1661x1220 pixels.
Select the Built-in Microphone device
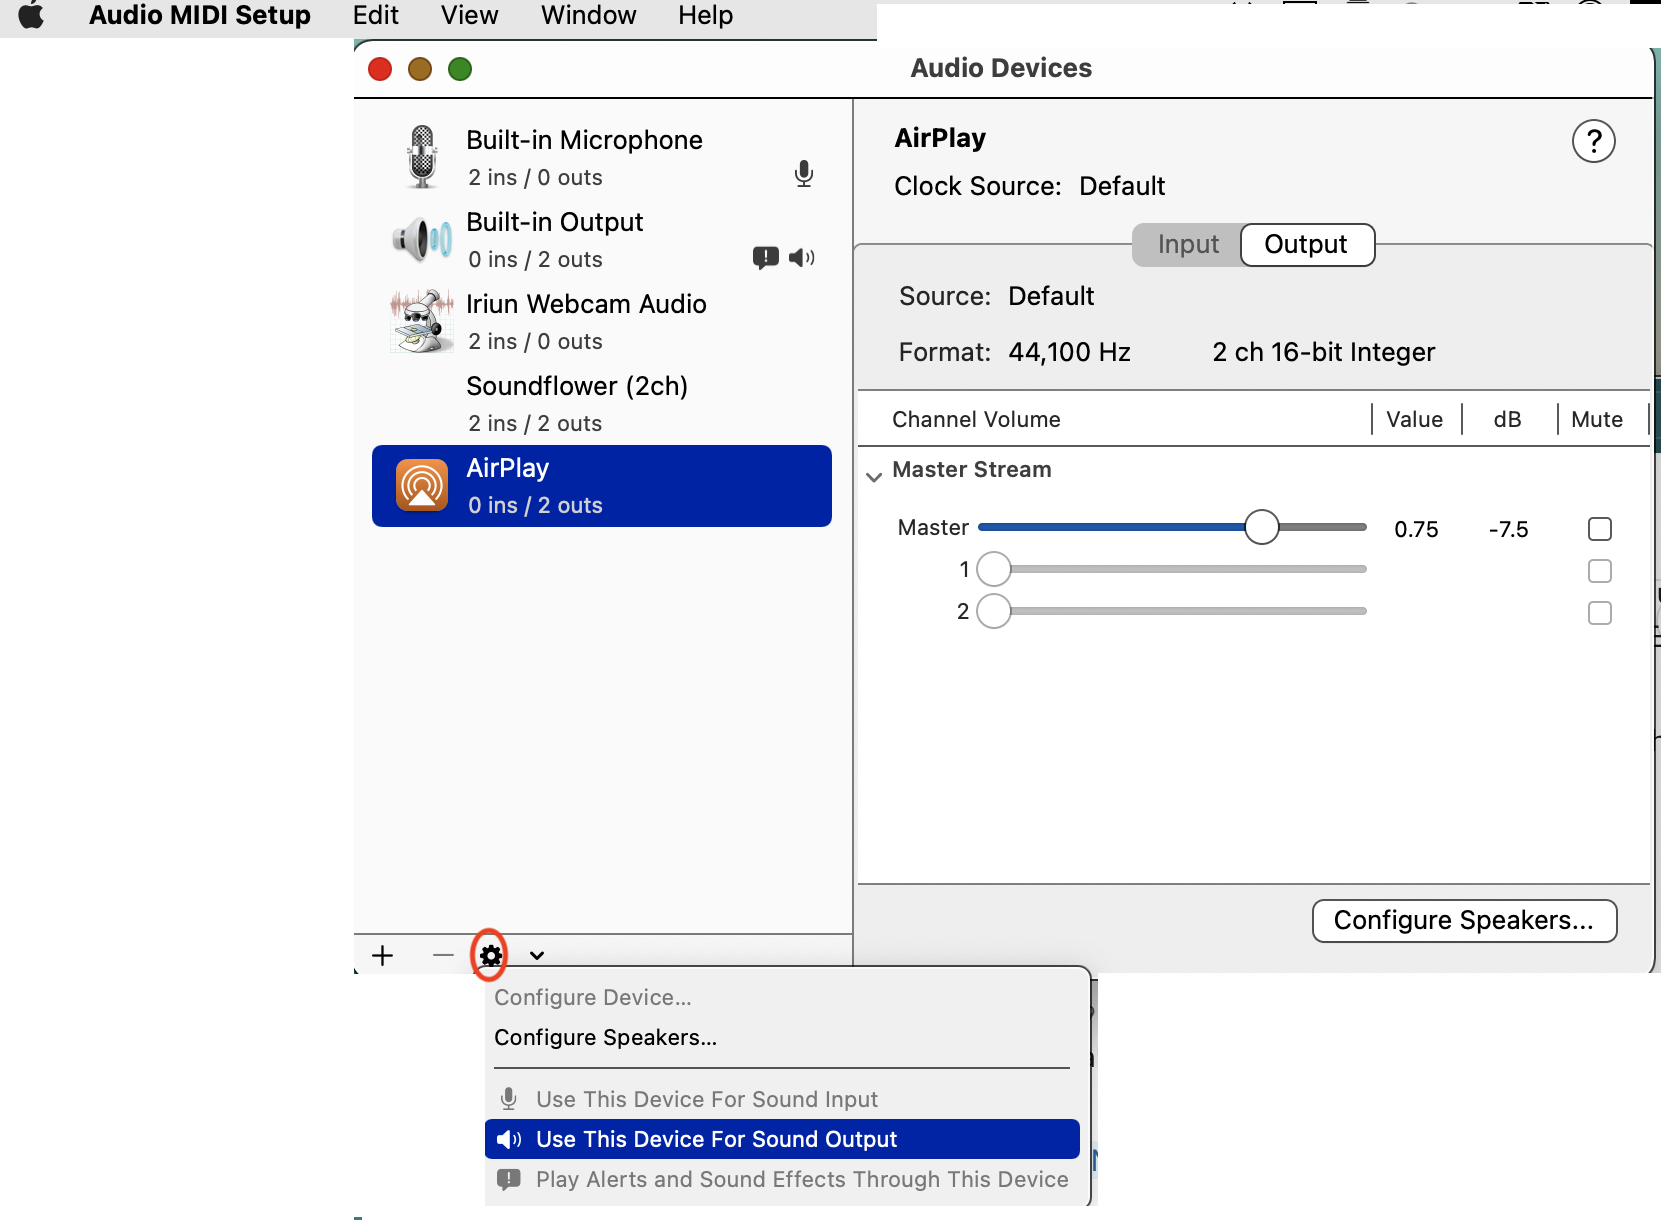point(602,158)
